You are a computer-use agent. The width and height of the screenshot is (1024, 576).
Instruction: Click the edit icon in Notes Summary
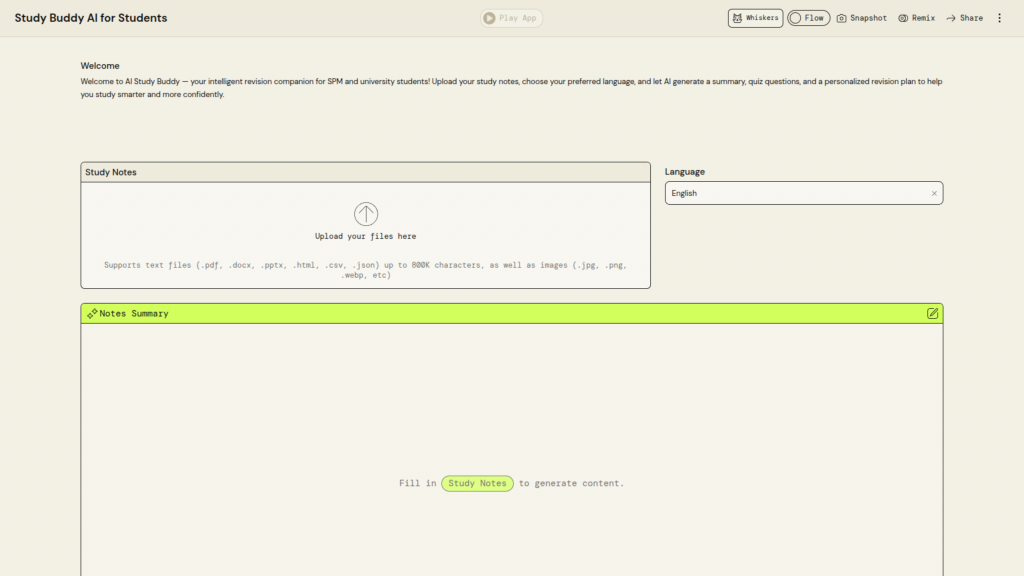click(932, 313)
